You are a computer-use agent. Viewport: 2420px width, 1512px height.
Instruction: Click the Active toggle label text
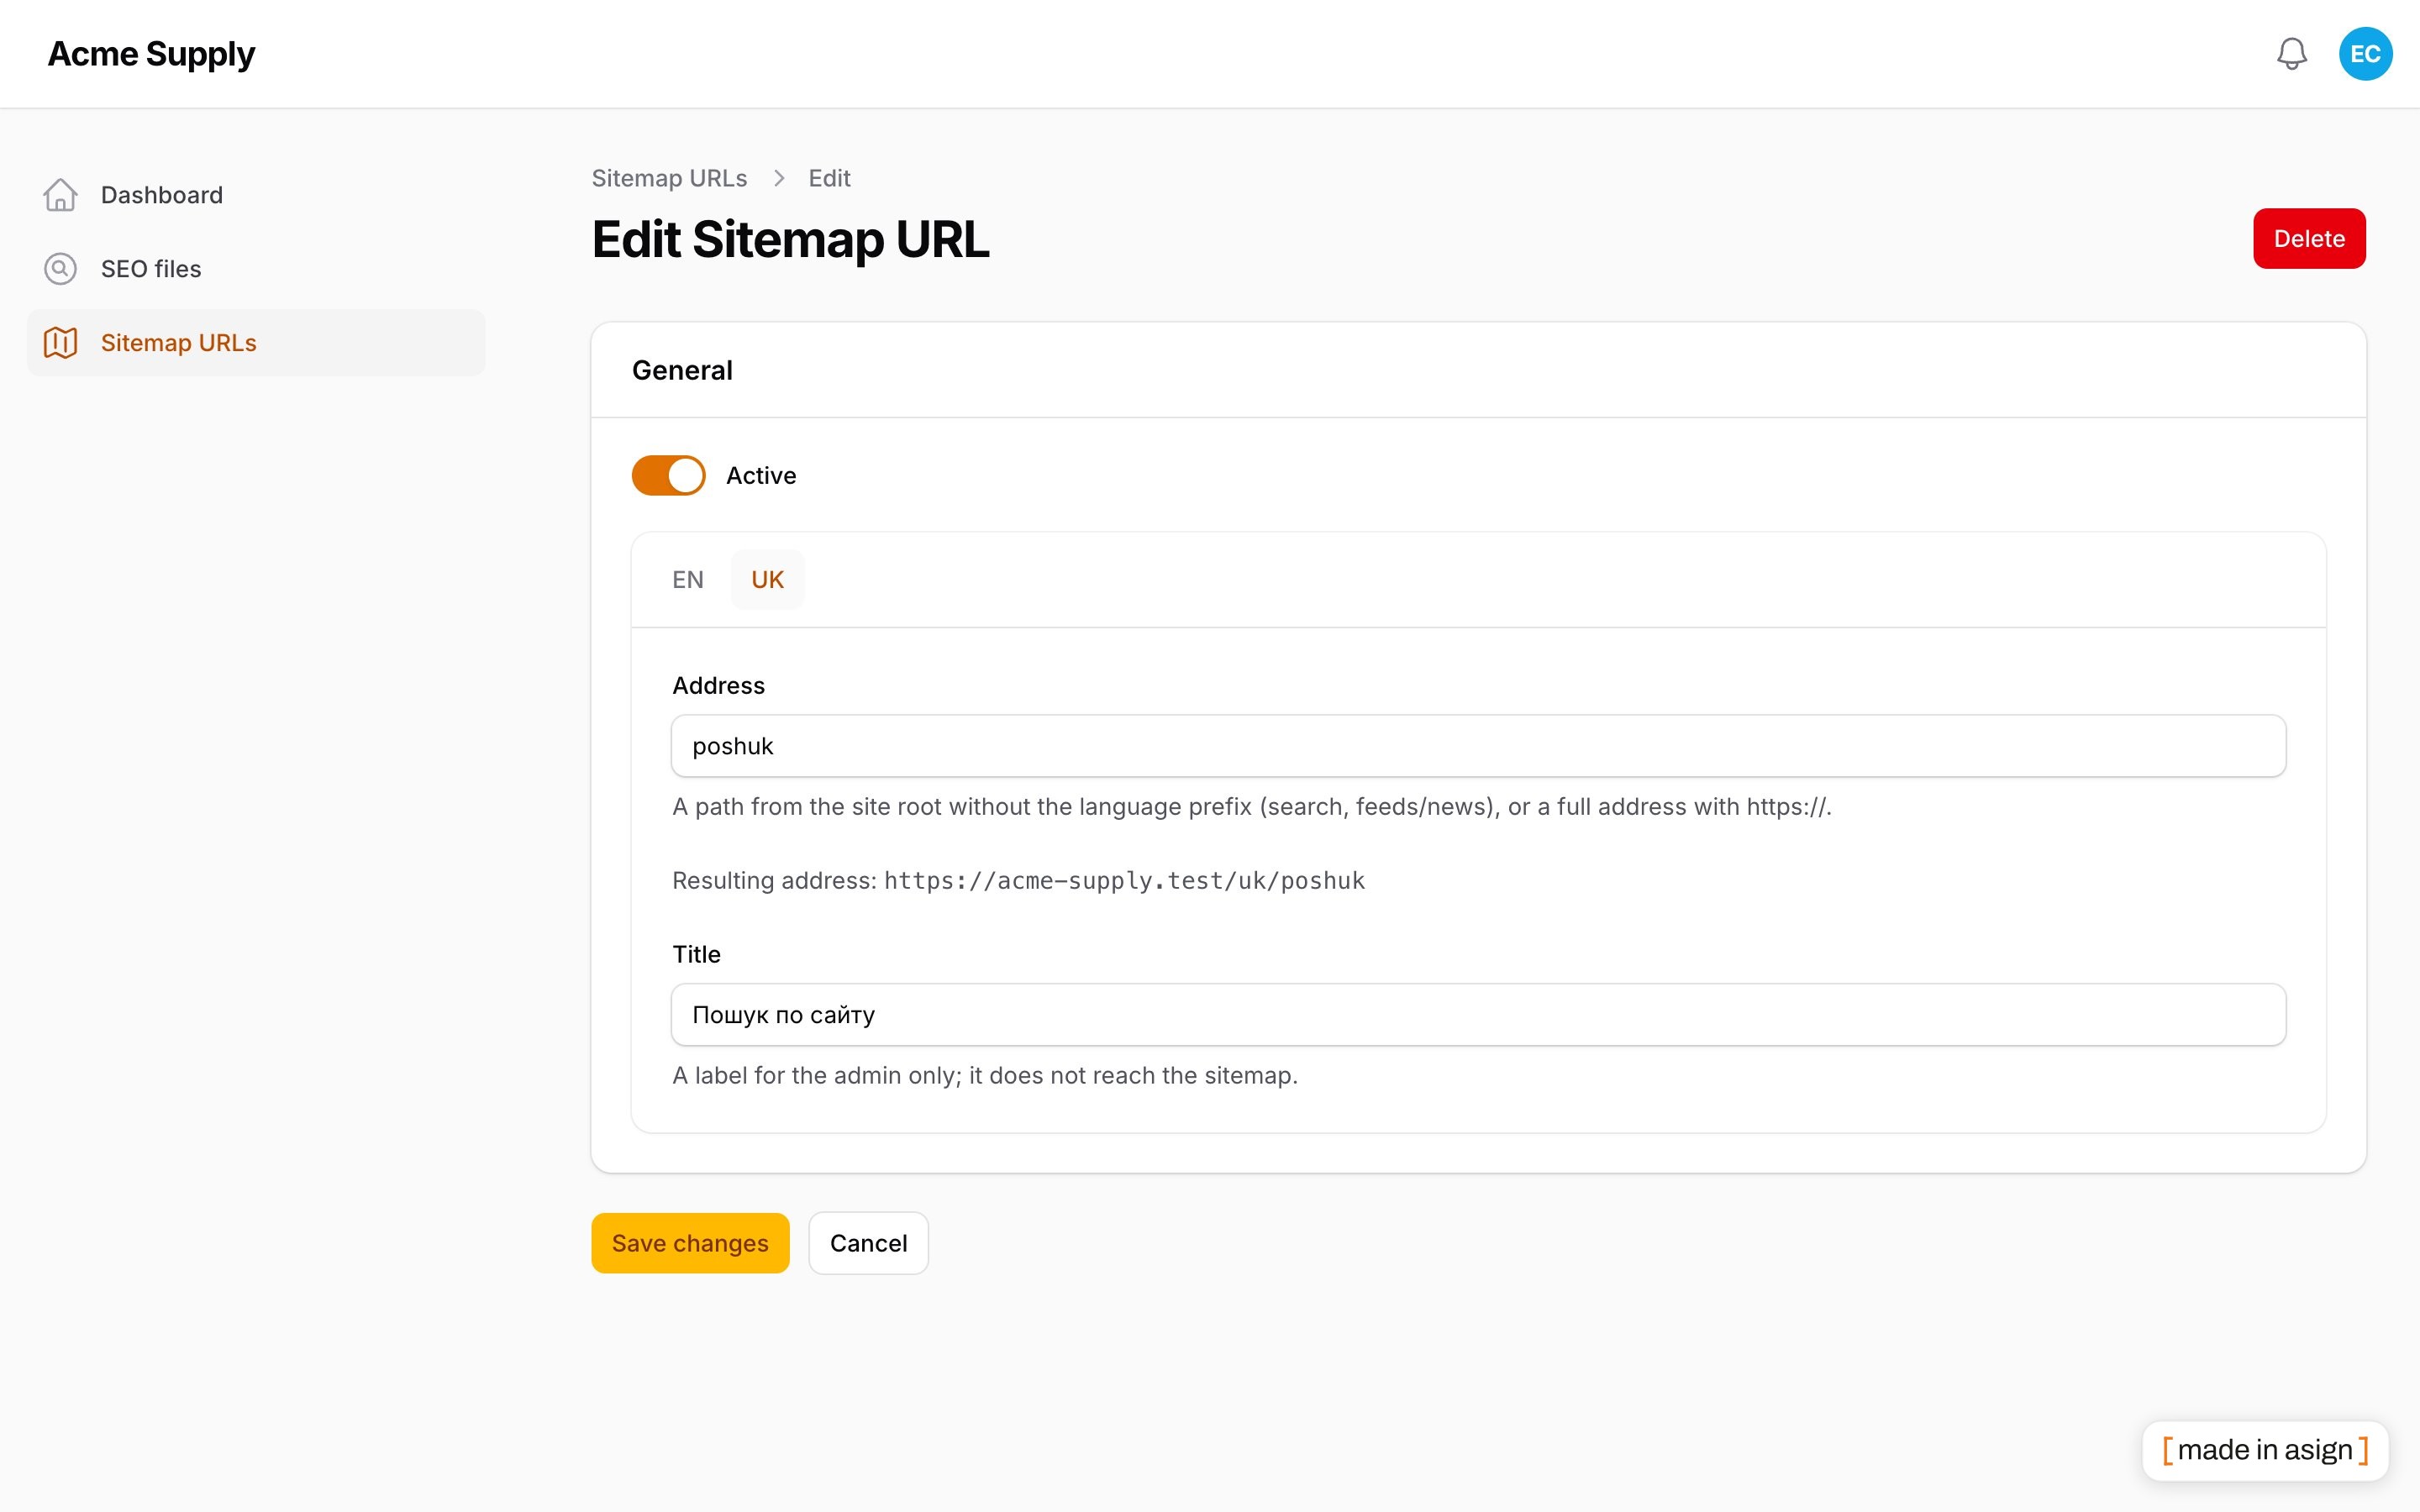tap(761, 476)
